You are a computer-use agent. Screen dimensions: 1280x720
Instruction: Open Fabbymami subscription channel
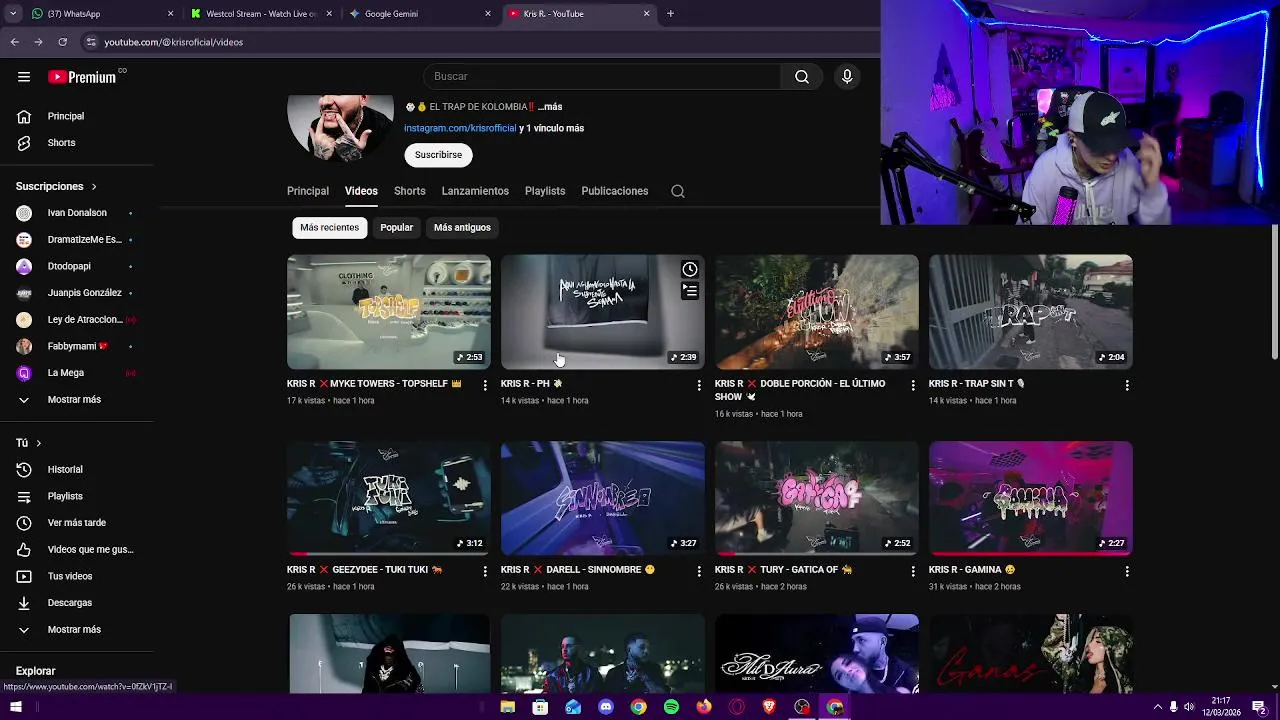tap(76, 346)
